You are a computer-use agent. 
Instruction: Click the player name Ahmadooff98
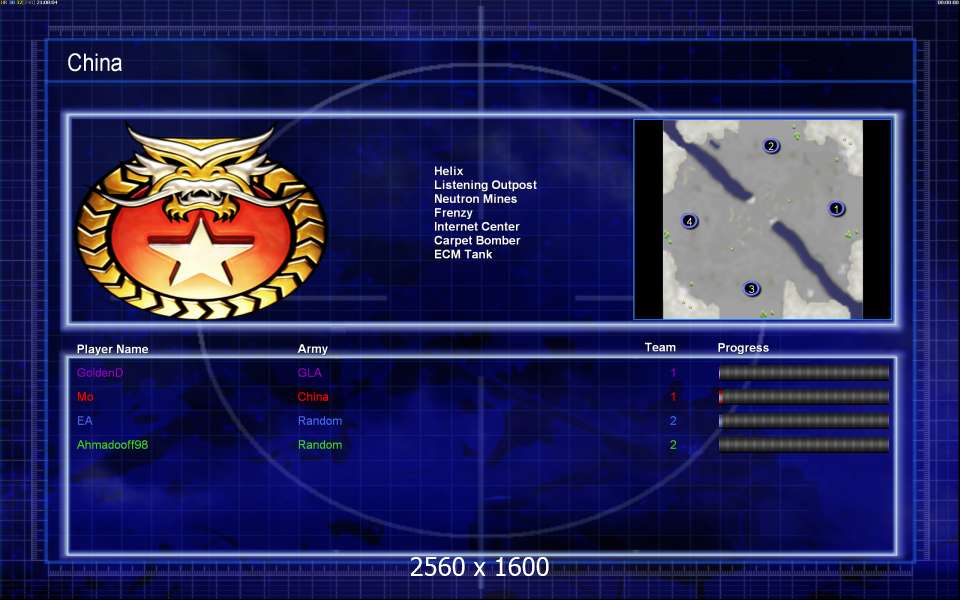(x=112, y=444)
